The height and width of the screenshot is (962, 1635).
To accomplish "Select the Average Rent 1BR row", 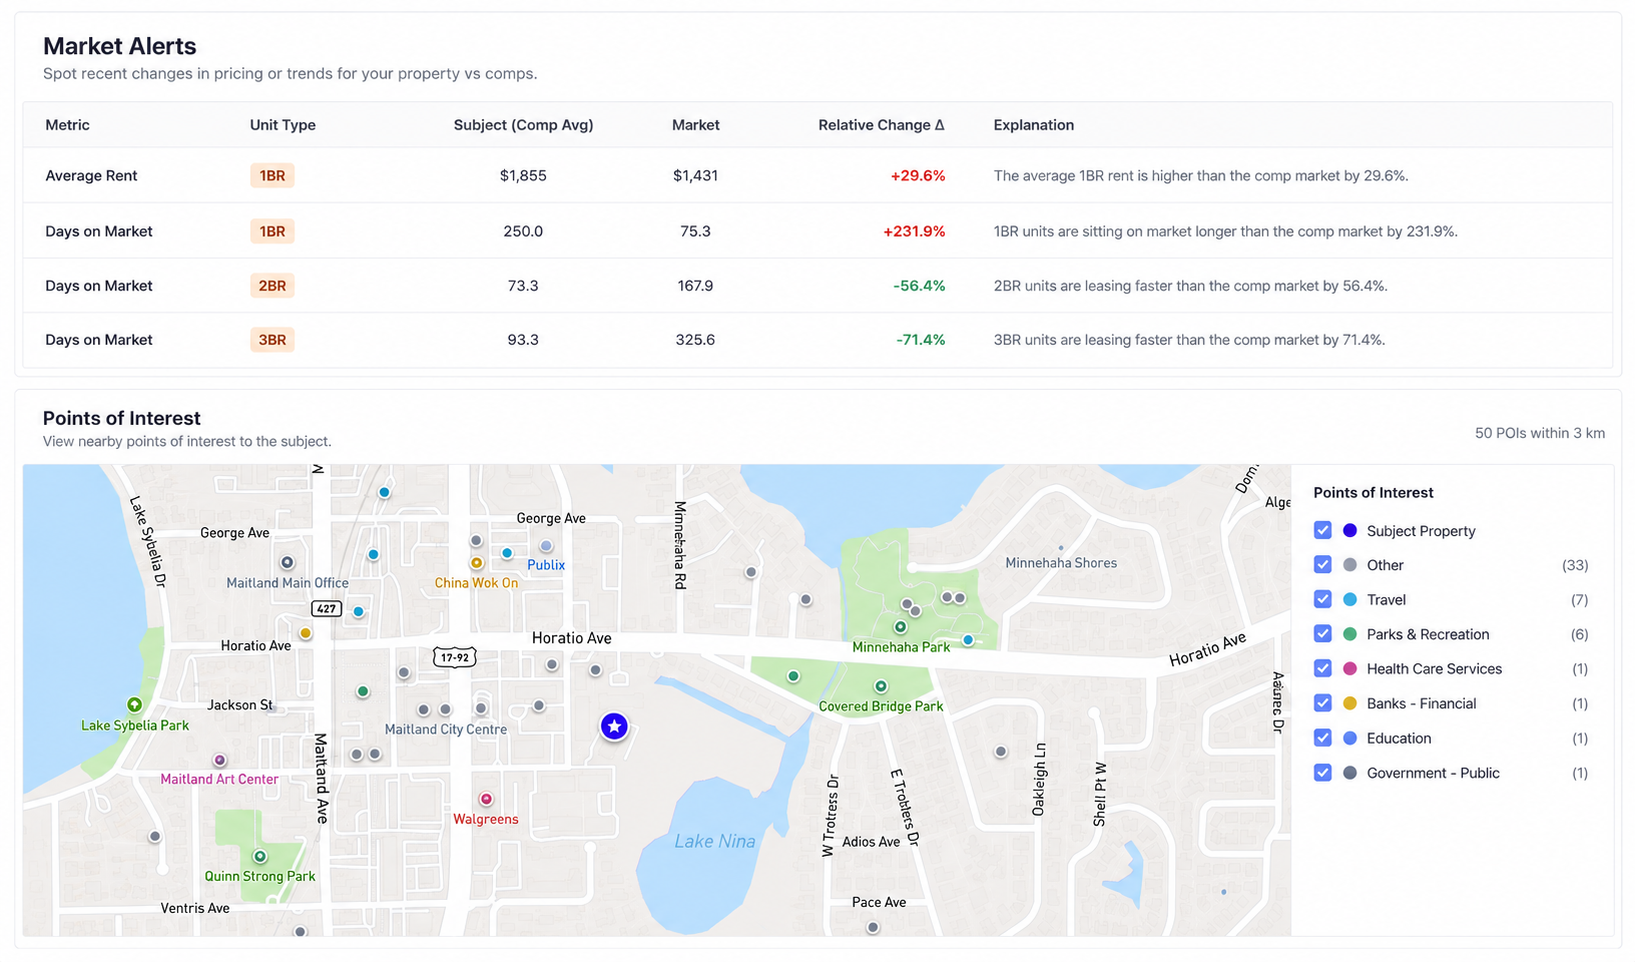I will click(x=817, y=175).
